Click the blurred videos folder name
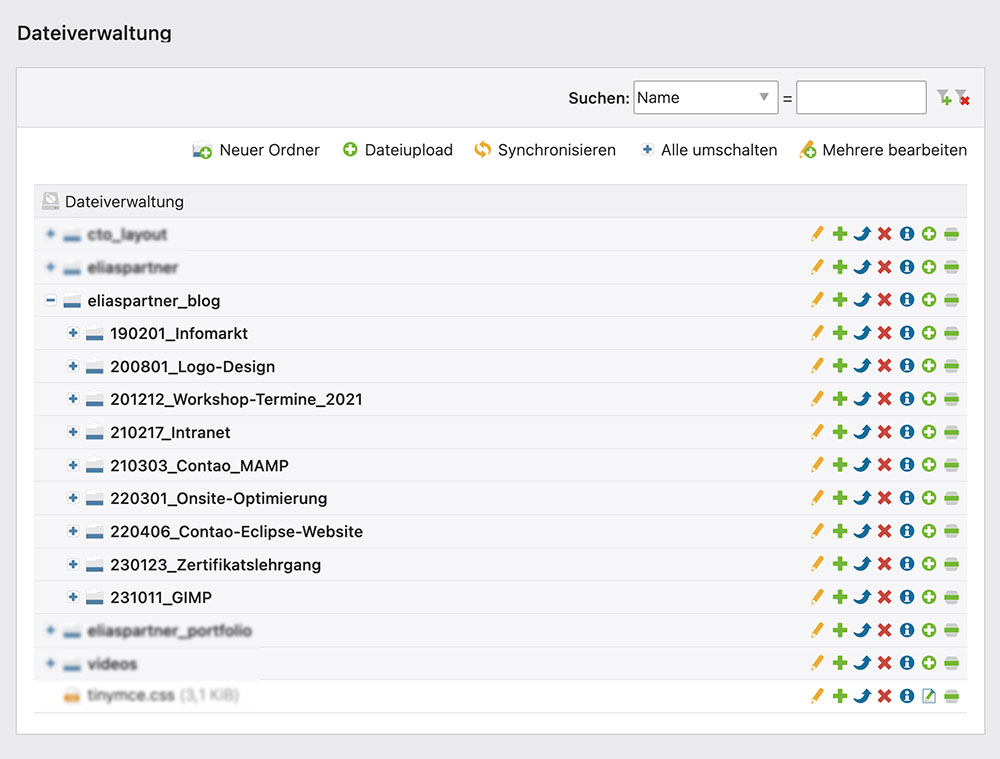Screen dimensions: 1000x759 point(112,664)
